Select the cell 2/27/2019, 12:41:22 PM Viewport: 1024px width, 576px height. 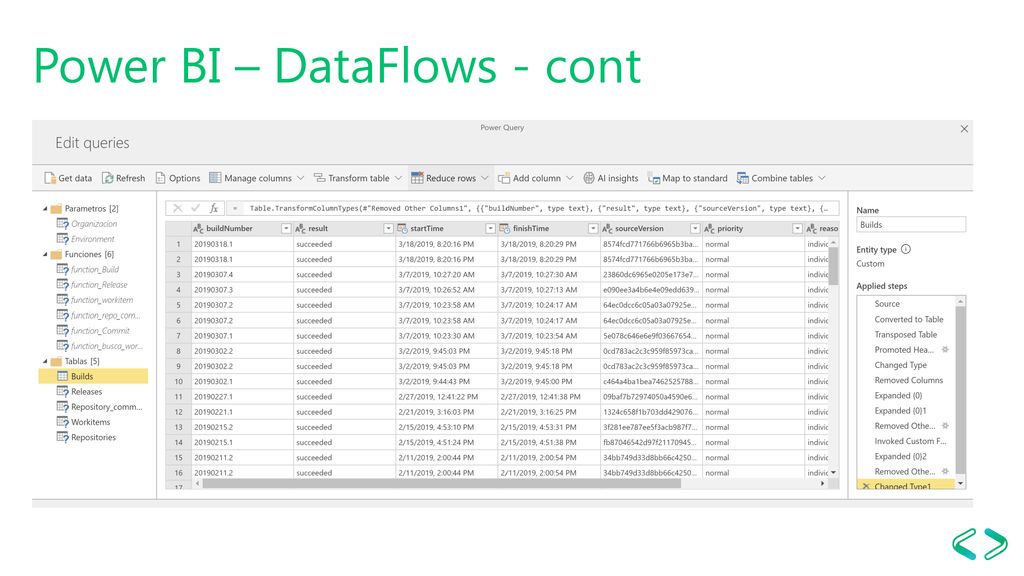coord(446,397)
